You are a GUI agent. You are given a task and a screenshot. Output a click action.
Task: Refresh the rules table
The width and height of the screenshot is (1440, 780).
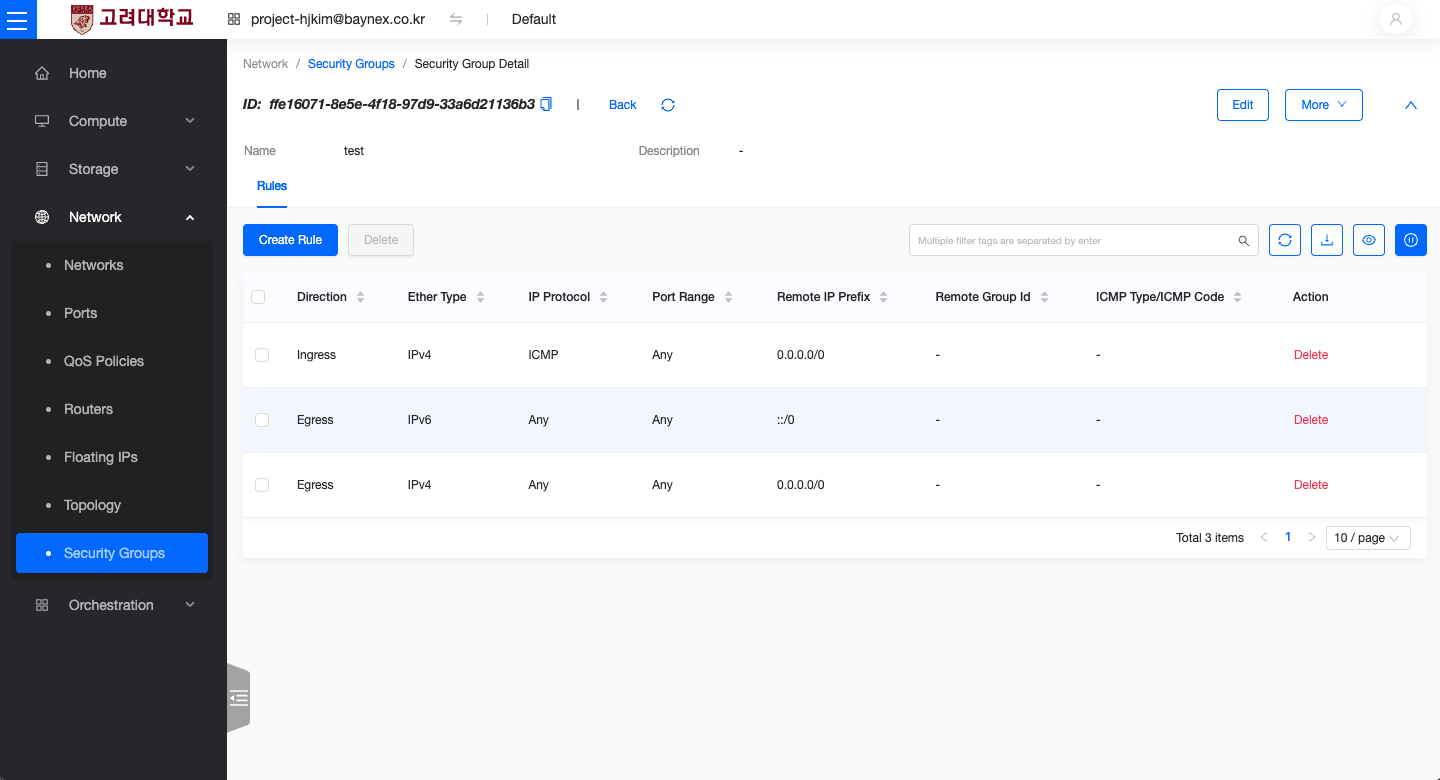[1285, 240]
